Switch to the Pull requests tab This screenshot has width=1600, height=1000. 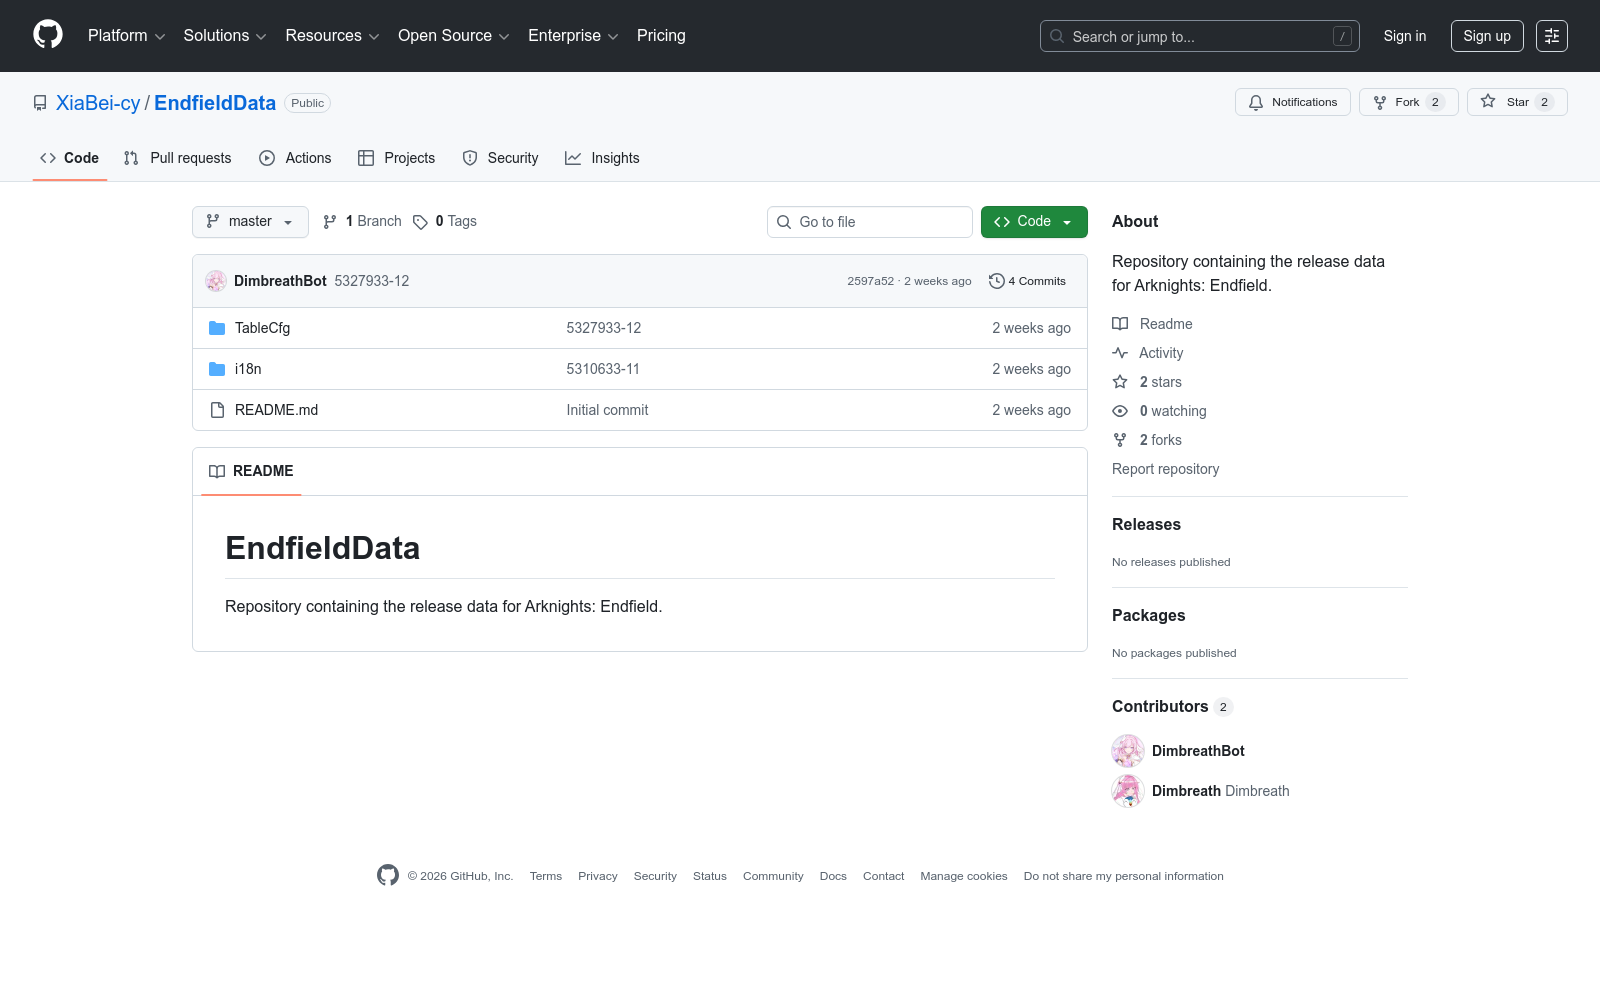178,158
